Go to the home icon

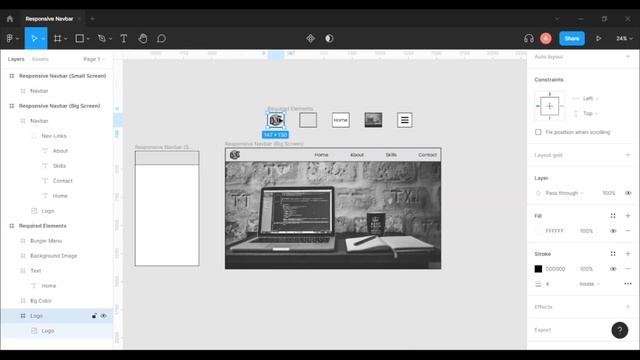tap(10, 19)
